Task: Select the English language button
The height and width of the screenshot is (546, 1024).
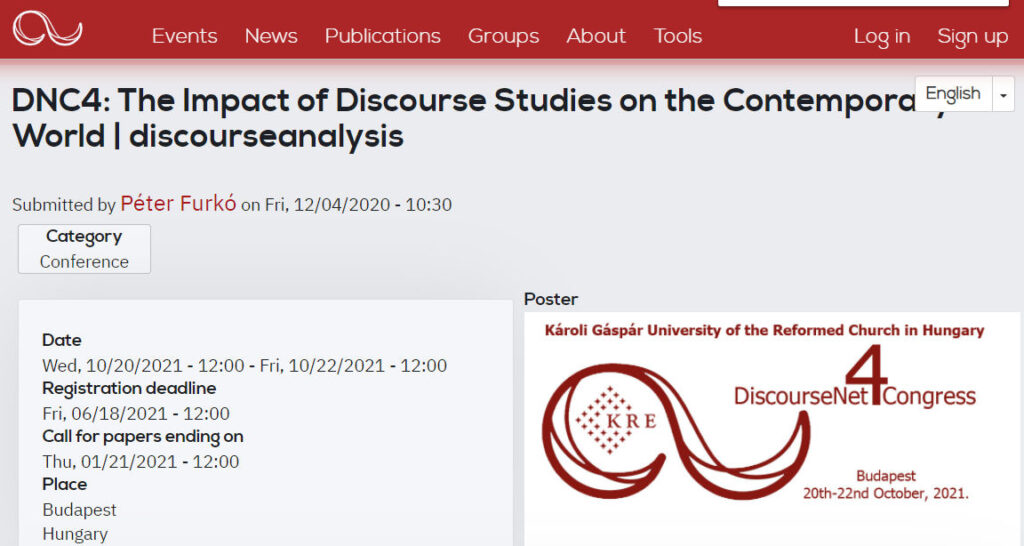Action: [x=953, y=94]
